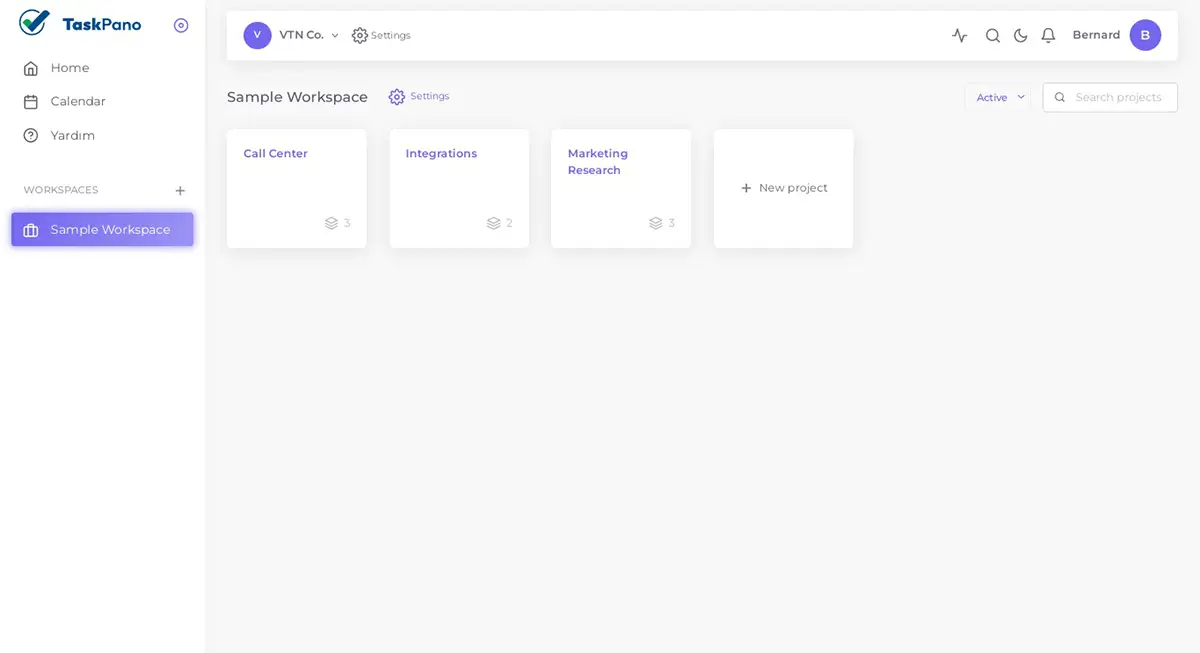Click layers icon on Integrations card
This screenshot has height=653, width=1200.
point(493,223)
